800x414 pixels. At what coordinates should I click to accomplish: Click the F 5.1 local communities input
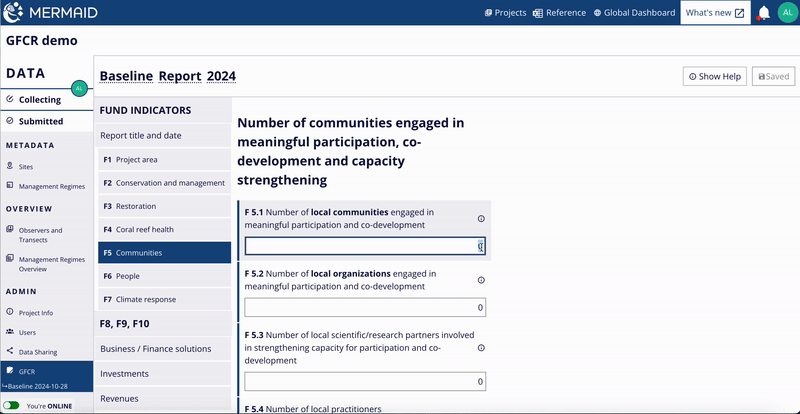365,246
